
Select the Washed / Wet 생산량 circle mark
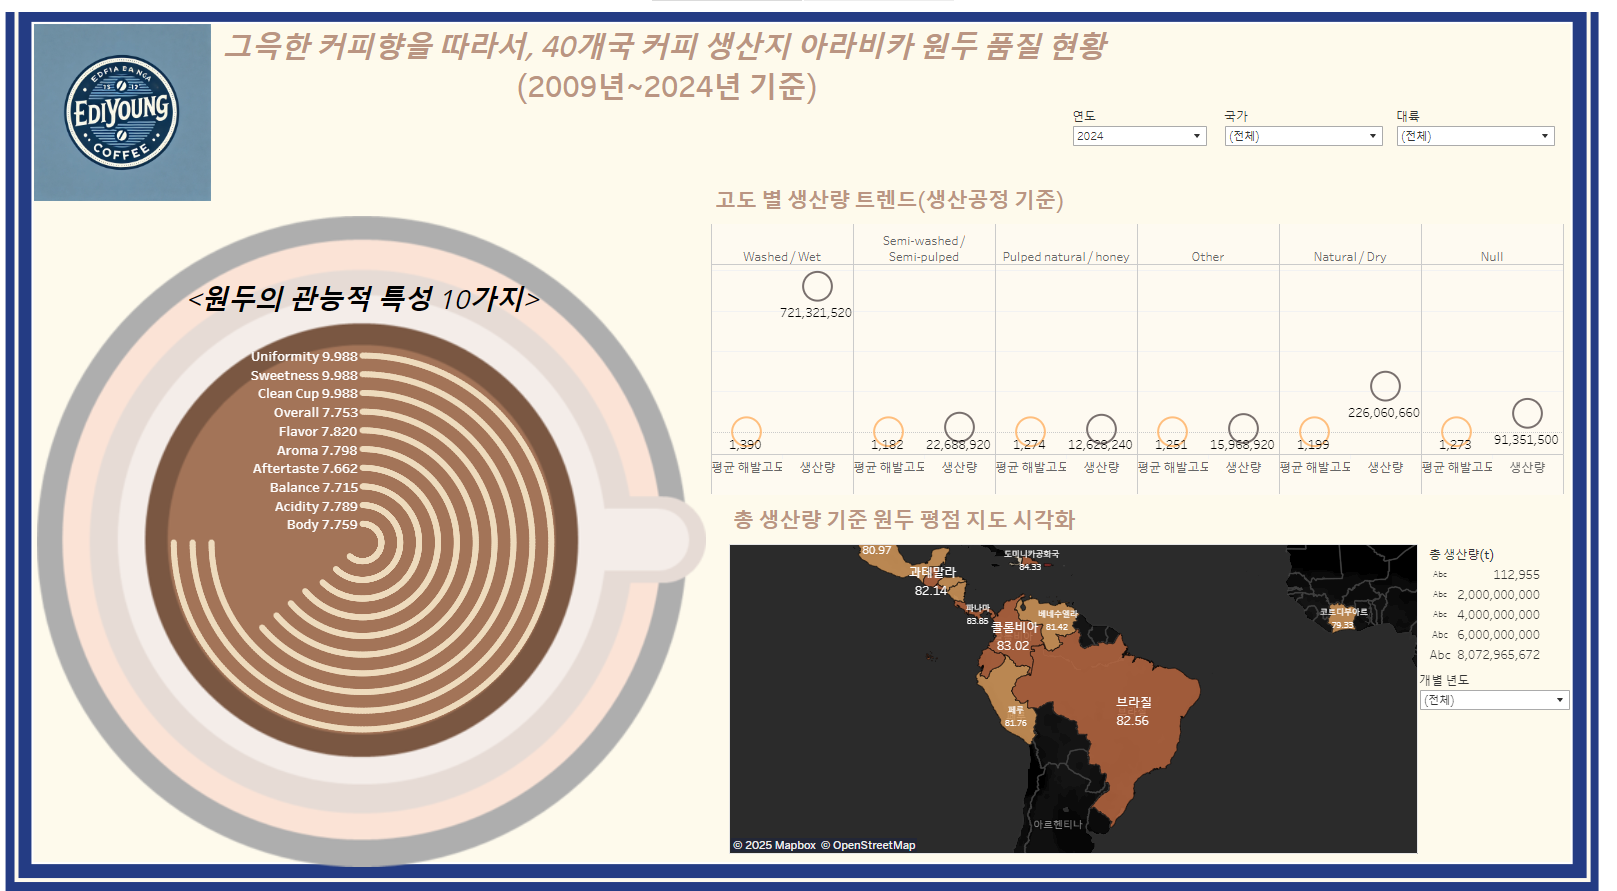[817, 286]
